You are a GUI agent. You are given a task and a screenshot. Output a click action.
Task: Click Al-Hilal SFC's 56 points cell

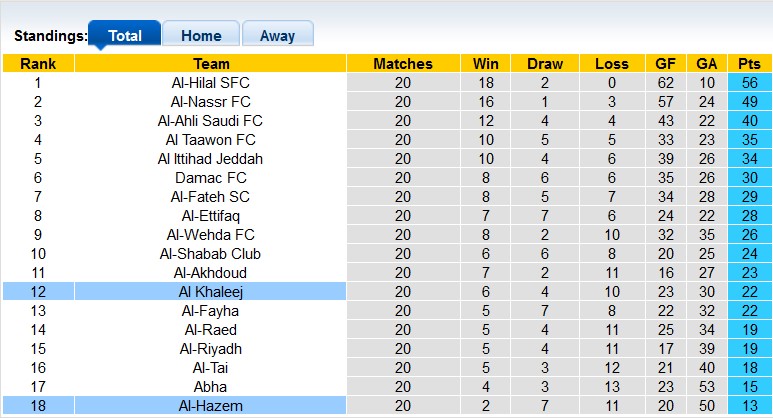749,83
